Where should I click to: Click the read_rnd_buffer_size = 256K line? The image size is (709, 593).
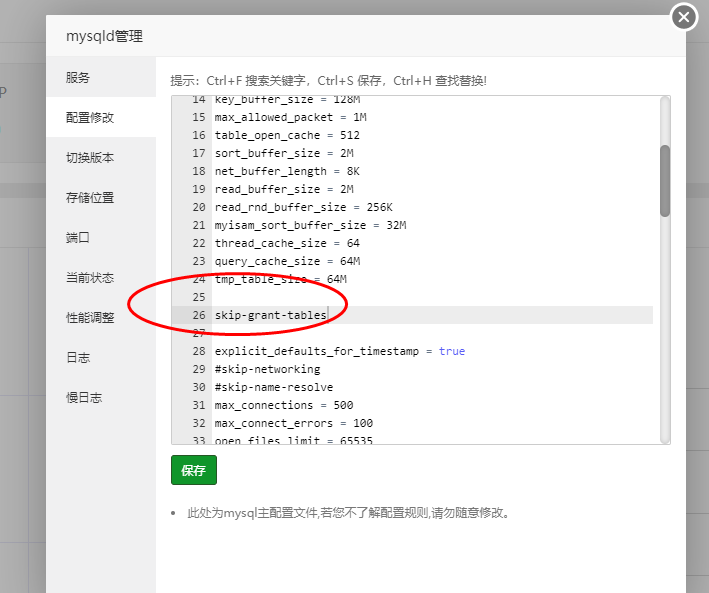pyautogui.click(x=303, y=207)
